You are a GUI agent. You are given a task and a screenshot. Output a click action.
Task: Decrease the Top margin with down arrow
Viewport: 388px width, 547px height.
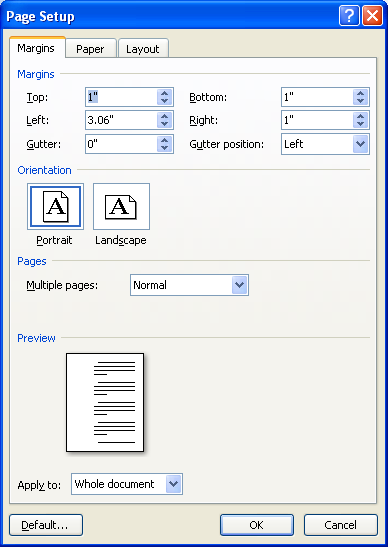[x=164, y=101]
